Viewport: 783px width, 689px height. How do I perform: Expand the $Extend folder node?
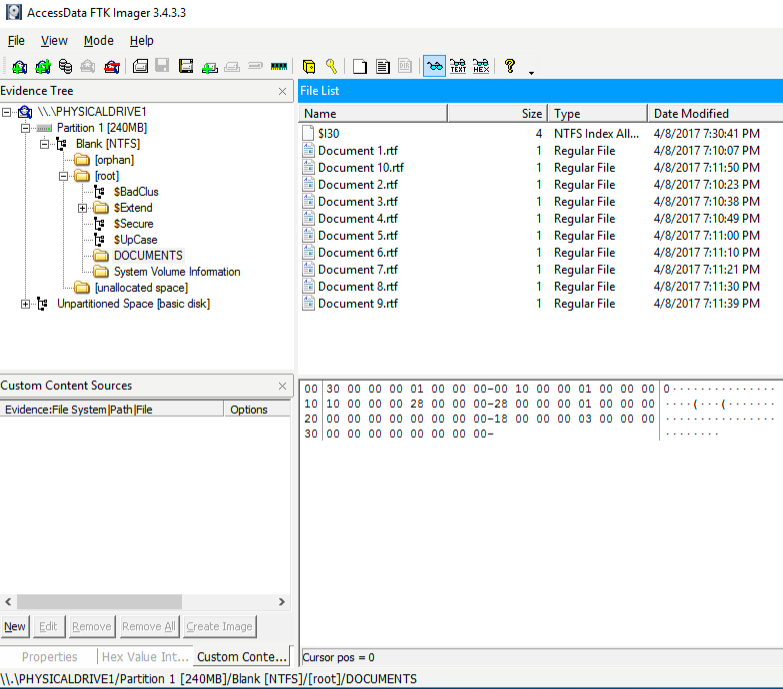pyautogui.click(x=82, y=208)
